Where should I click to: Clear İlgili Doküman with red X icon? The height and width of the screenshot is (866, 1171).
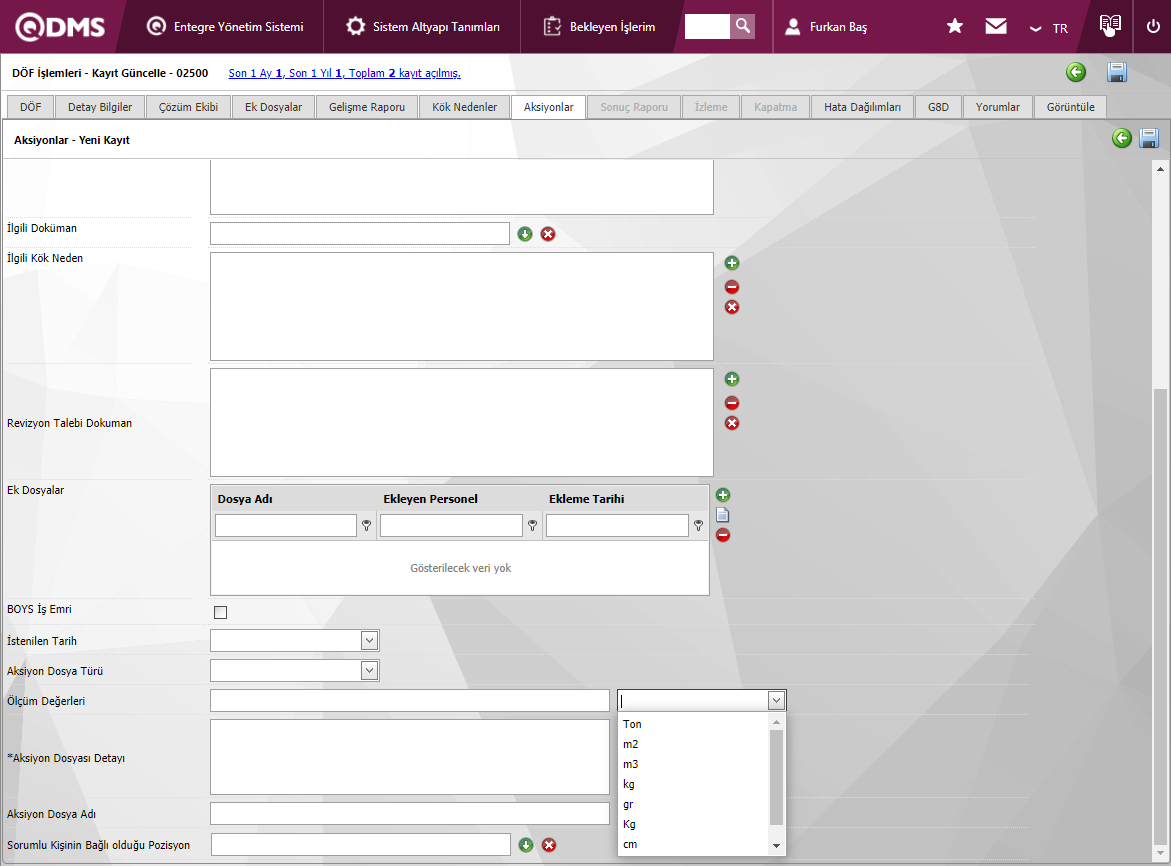[x=548, y=234]
